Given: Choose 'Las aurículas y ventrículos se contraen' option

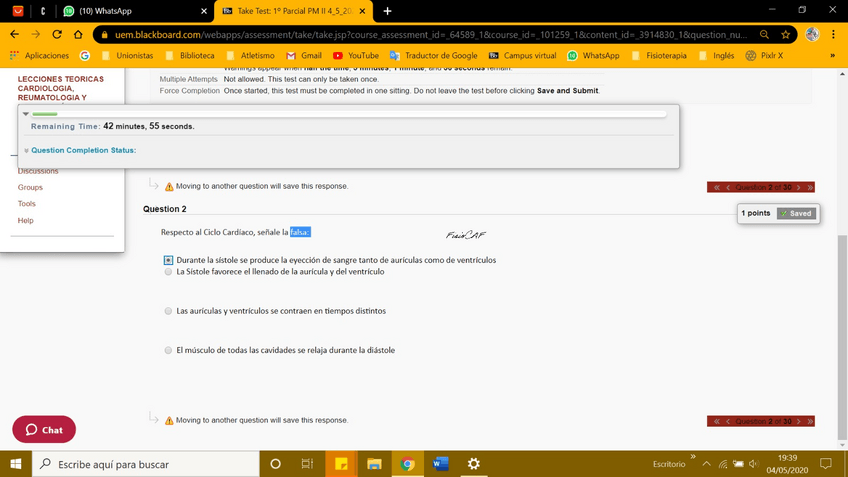Looking at the screenshot, I should pos(168,311).
